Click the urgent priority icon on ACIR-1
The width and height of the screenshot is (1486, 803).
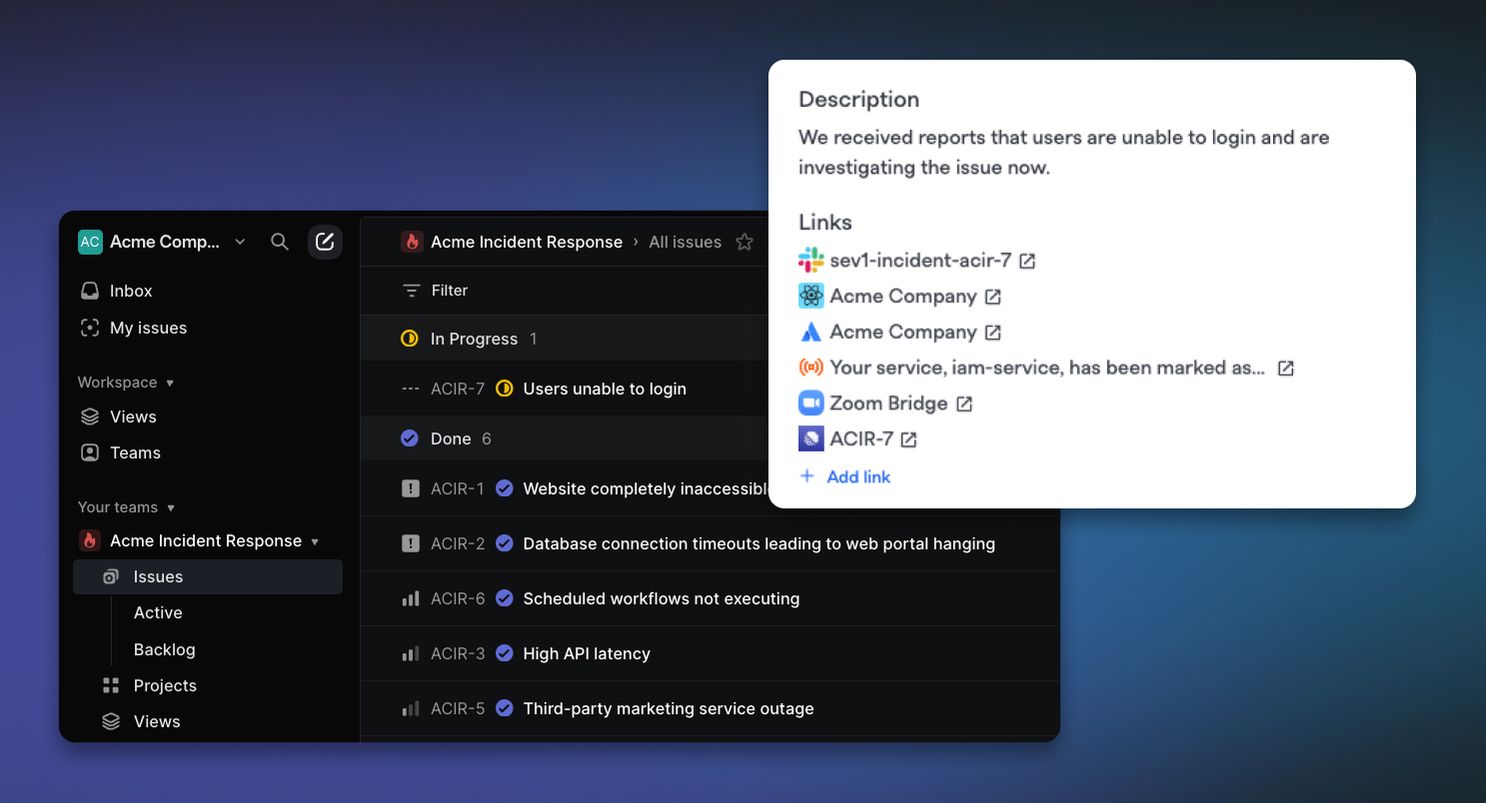click(x=410, y=489)
